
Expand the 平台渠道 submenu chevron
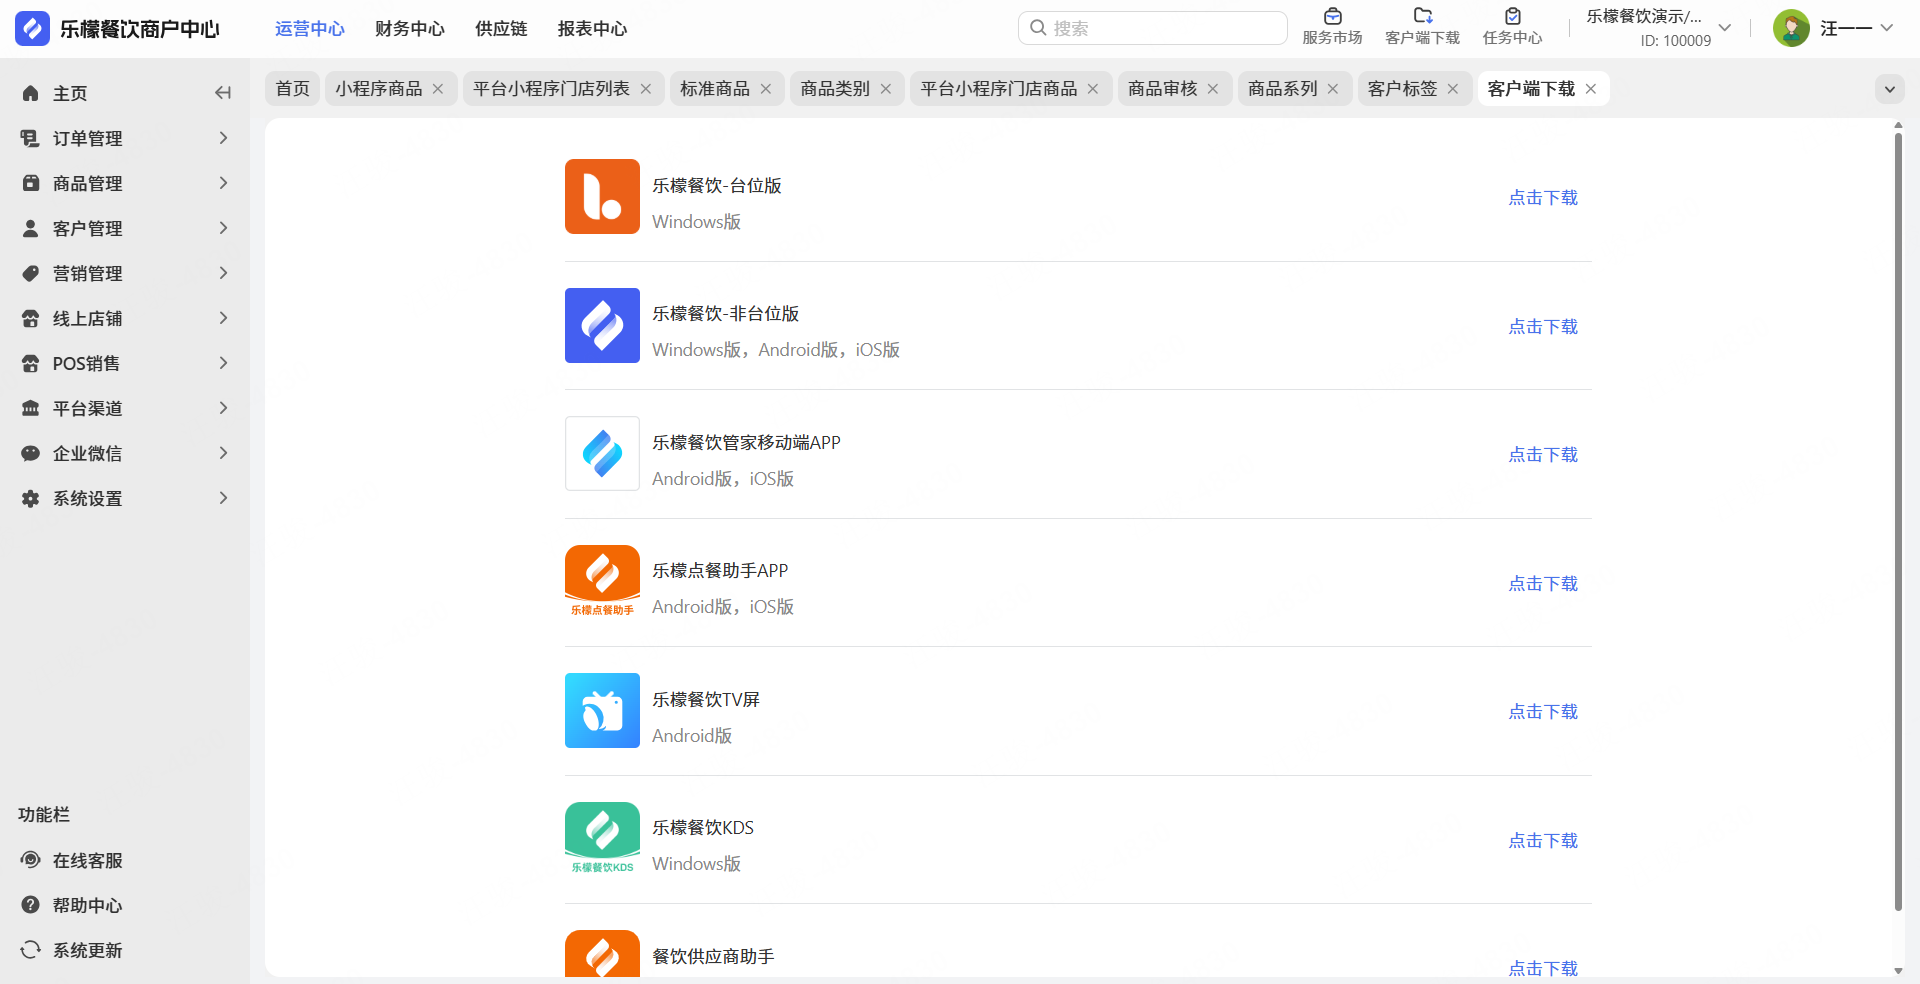point(223,408)
